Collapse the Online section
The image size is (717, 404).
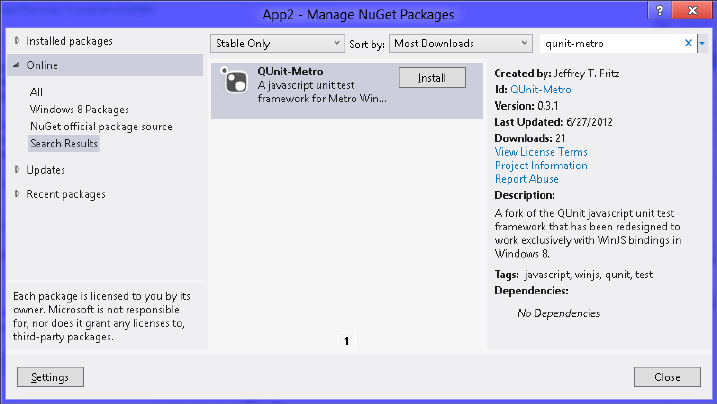point(16,65)
